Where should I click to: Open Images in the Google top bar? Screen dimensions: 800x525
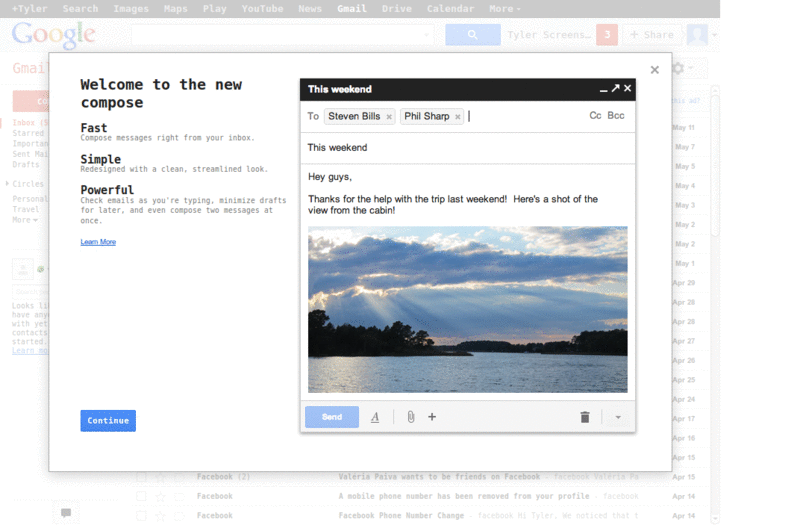click(131, 9)
